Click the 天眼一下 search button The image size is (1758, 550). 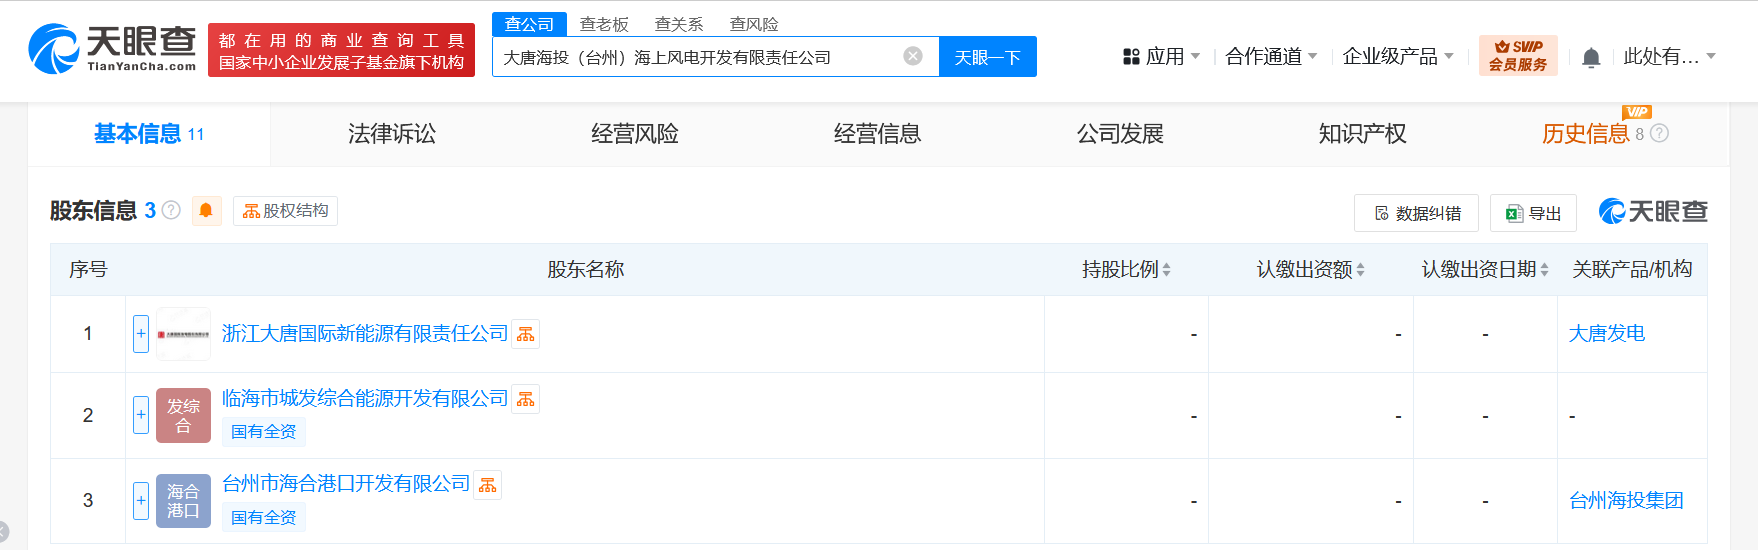pos(987,57)
